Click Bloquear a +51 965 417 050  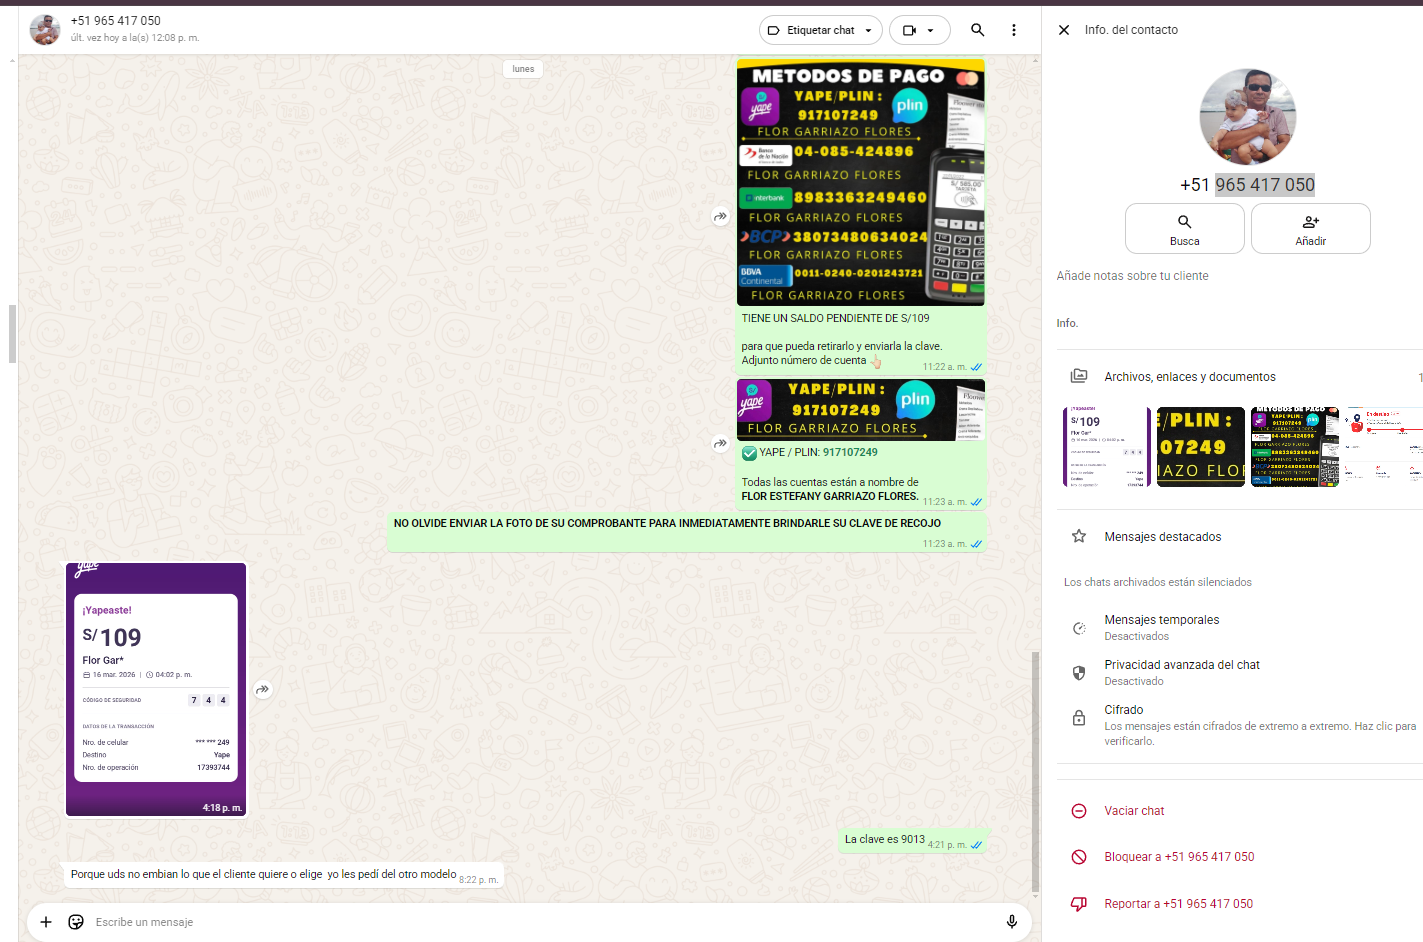click(x=1178, y=857)
